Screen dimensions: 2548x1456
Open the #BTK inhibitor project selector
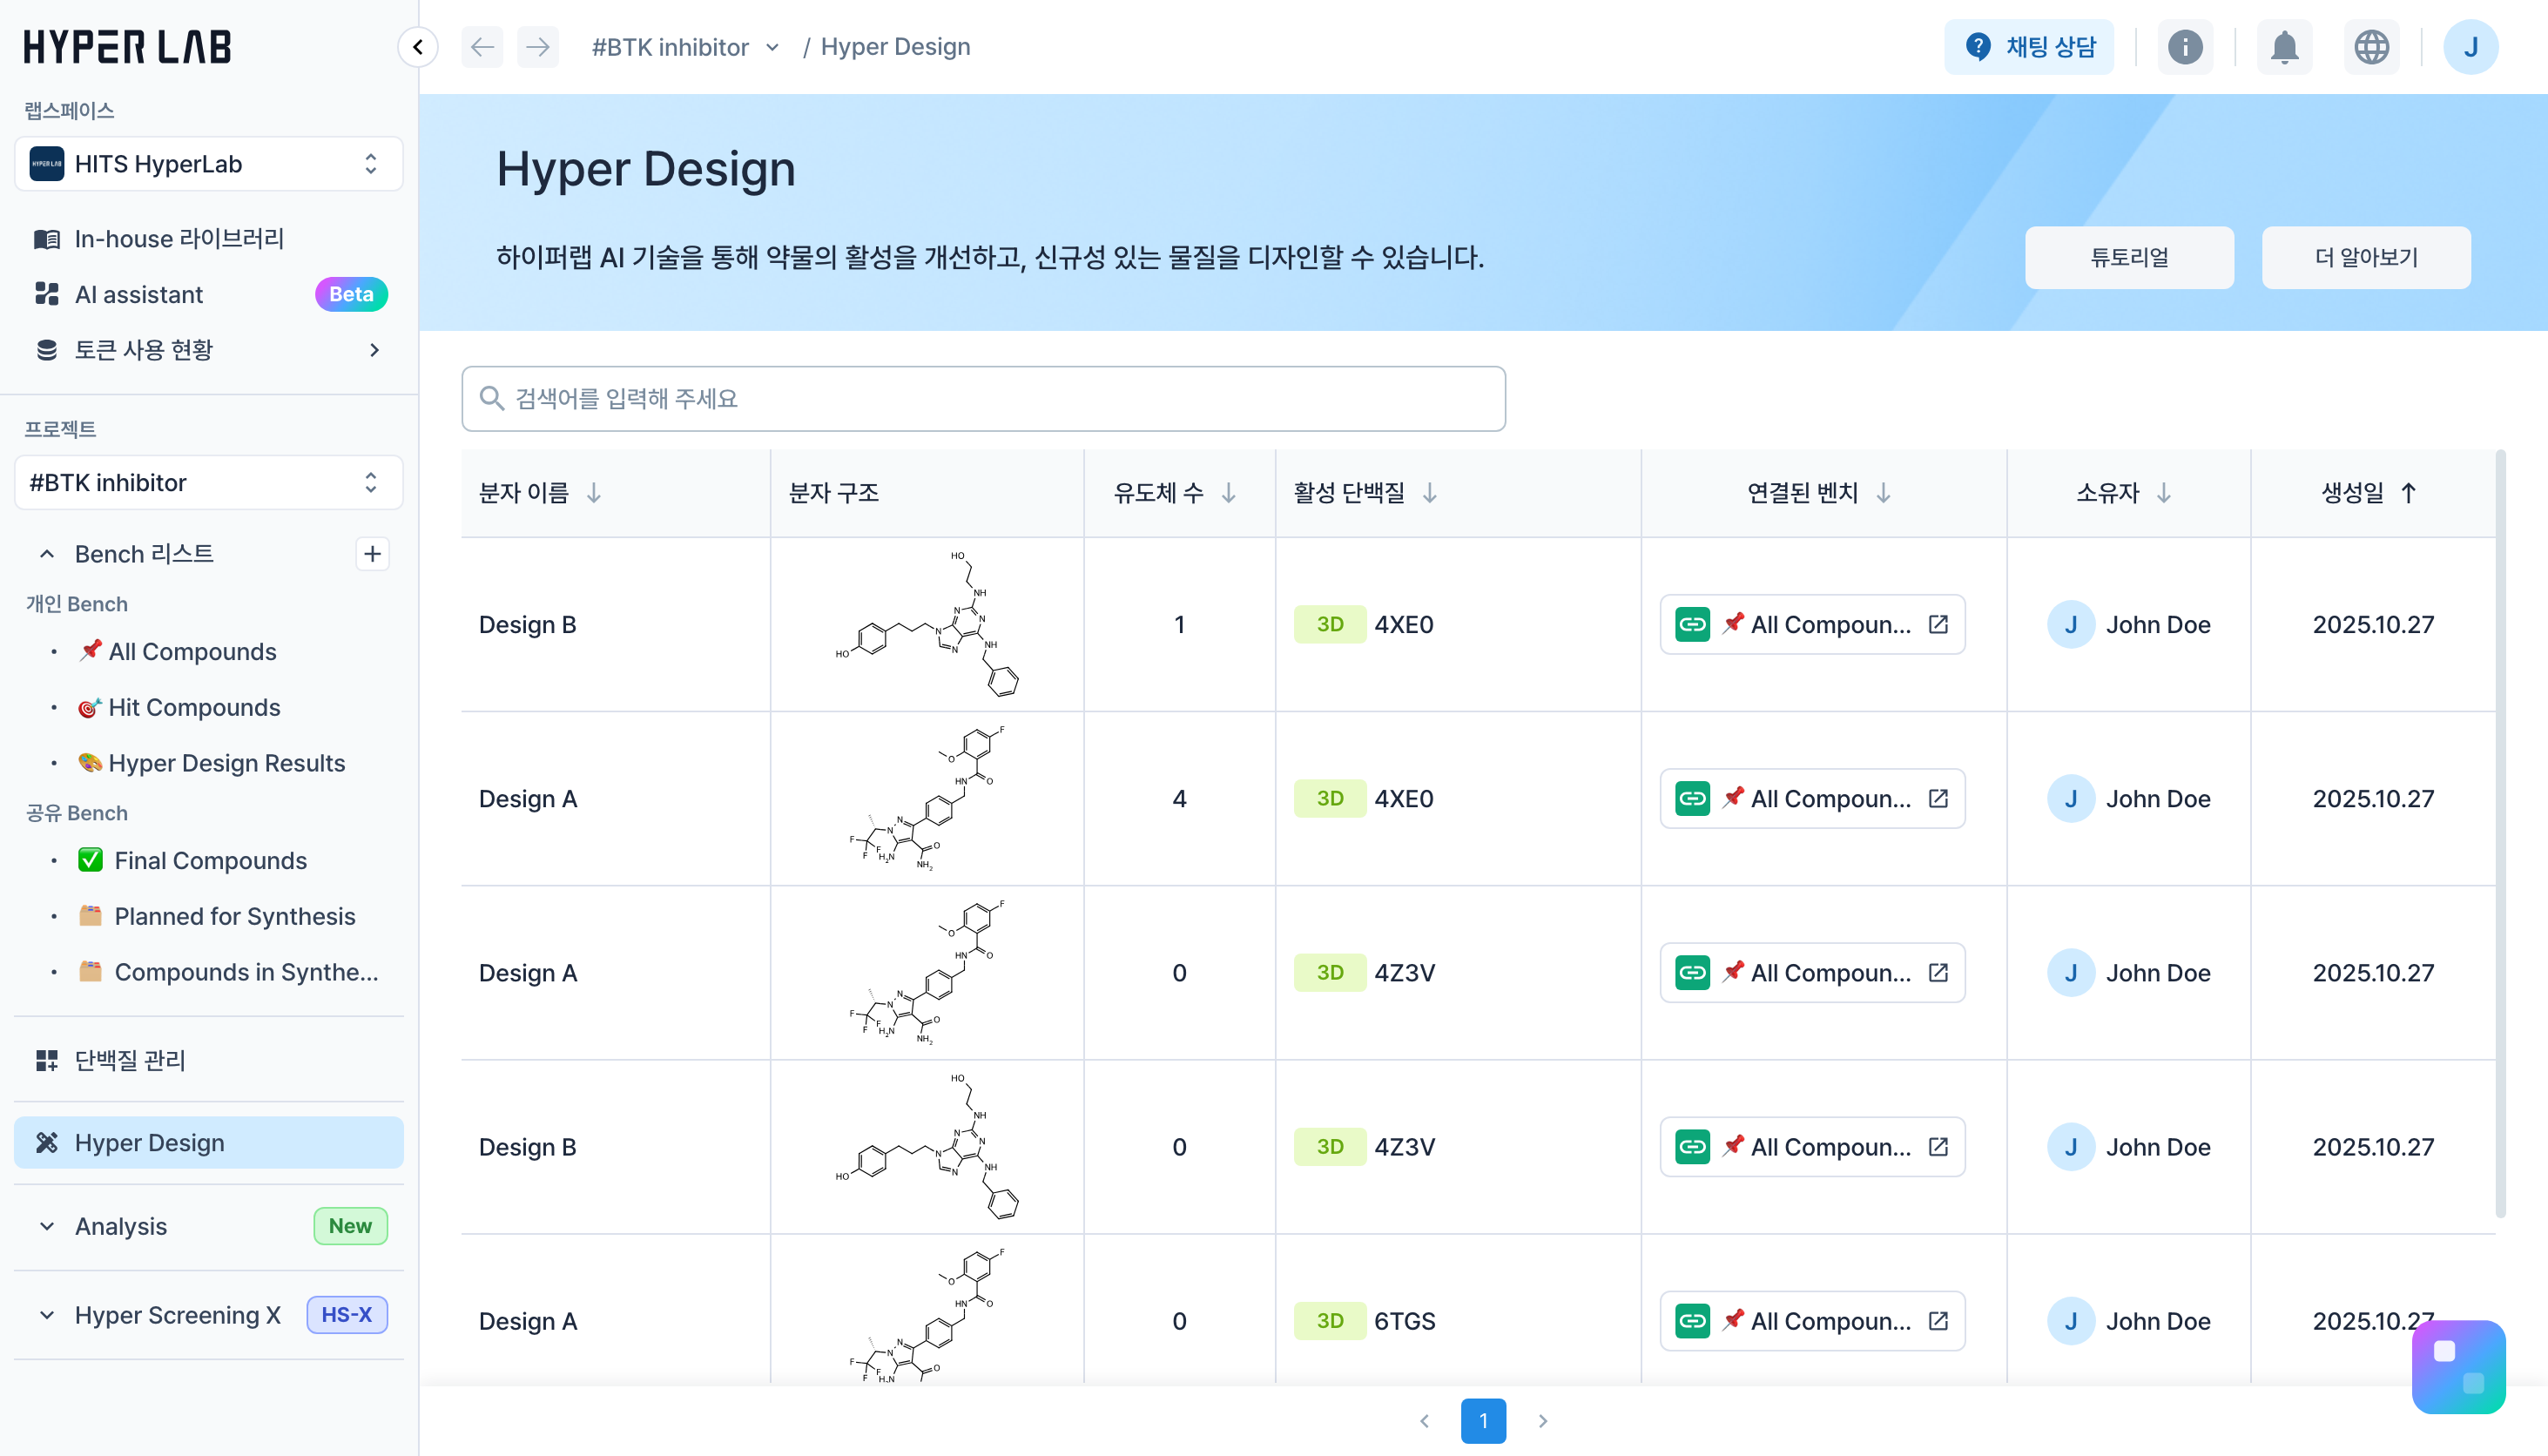209,483
